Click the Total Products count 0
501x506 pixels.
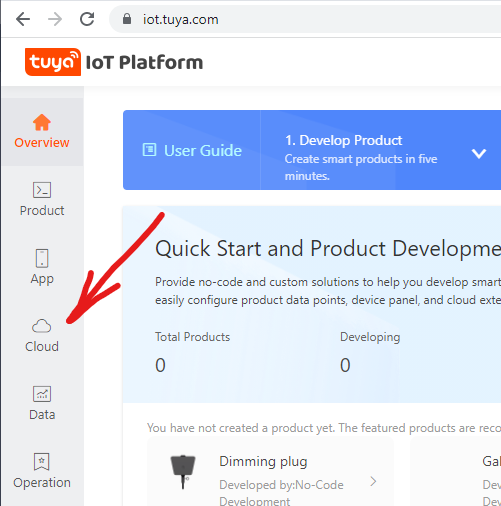point(160,365)
